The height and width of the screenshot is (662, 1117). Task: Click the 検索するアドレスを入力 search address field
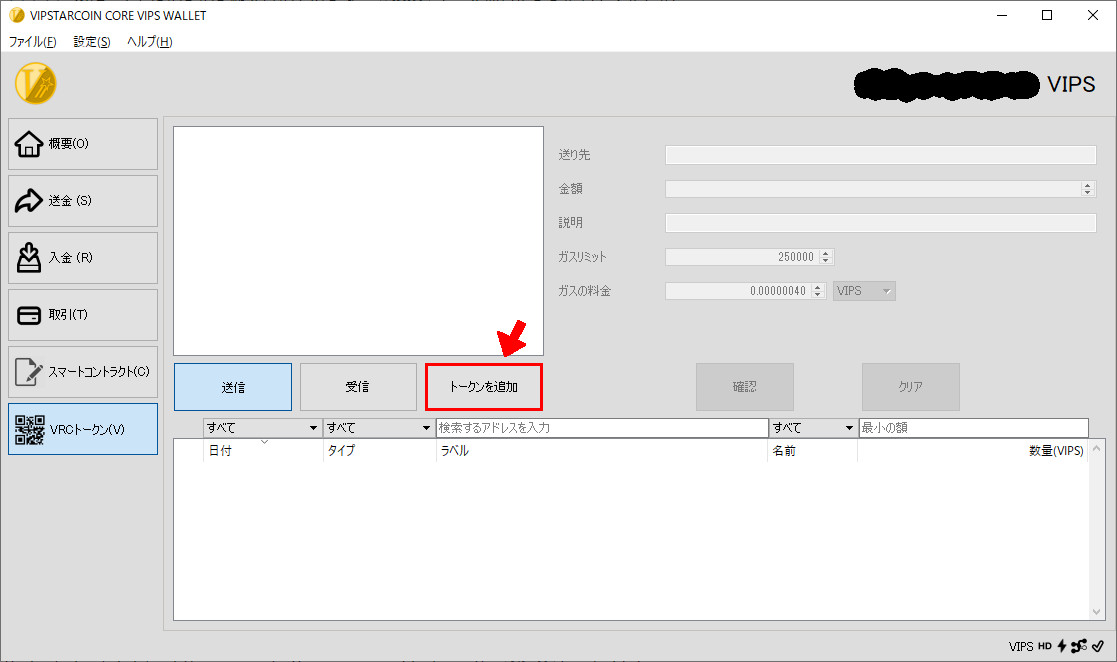coord(601,428)
